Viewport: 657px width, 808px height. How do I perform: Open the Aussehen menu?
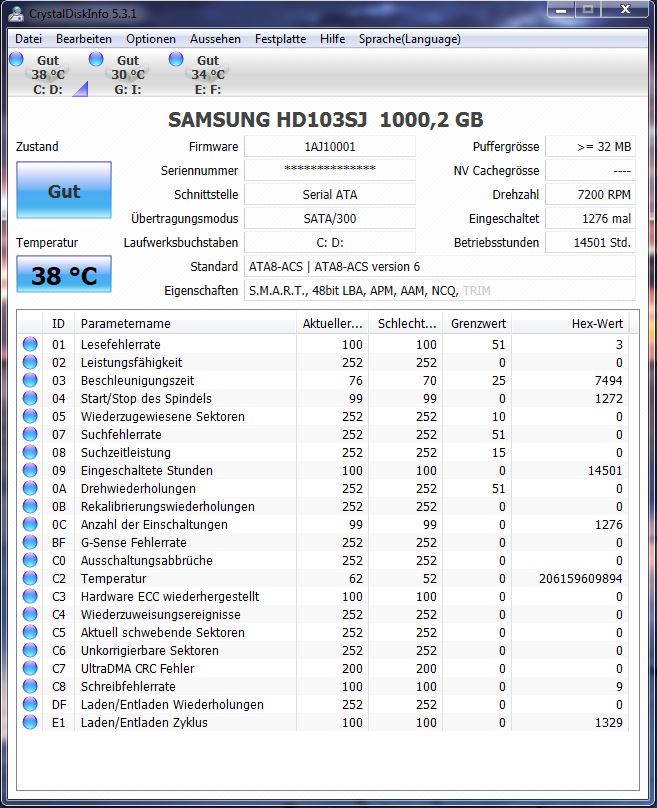215,39
